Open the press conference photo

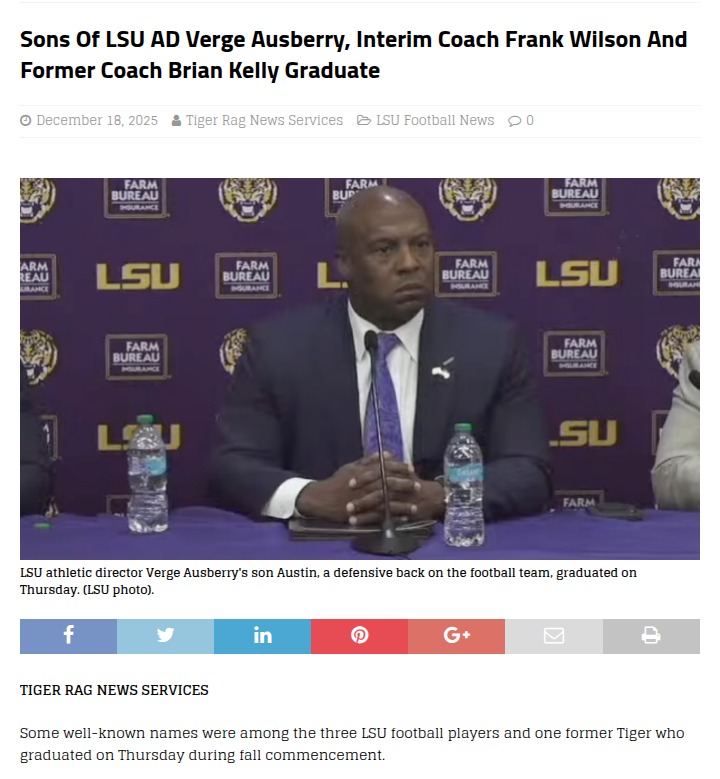360,368
